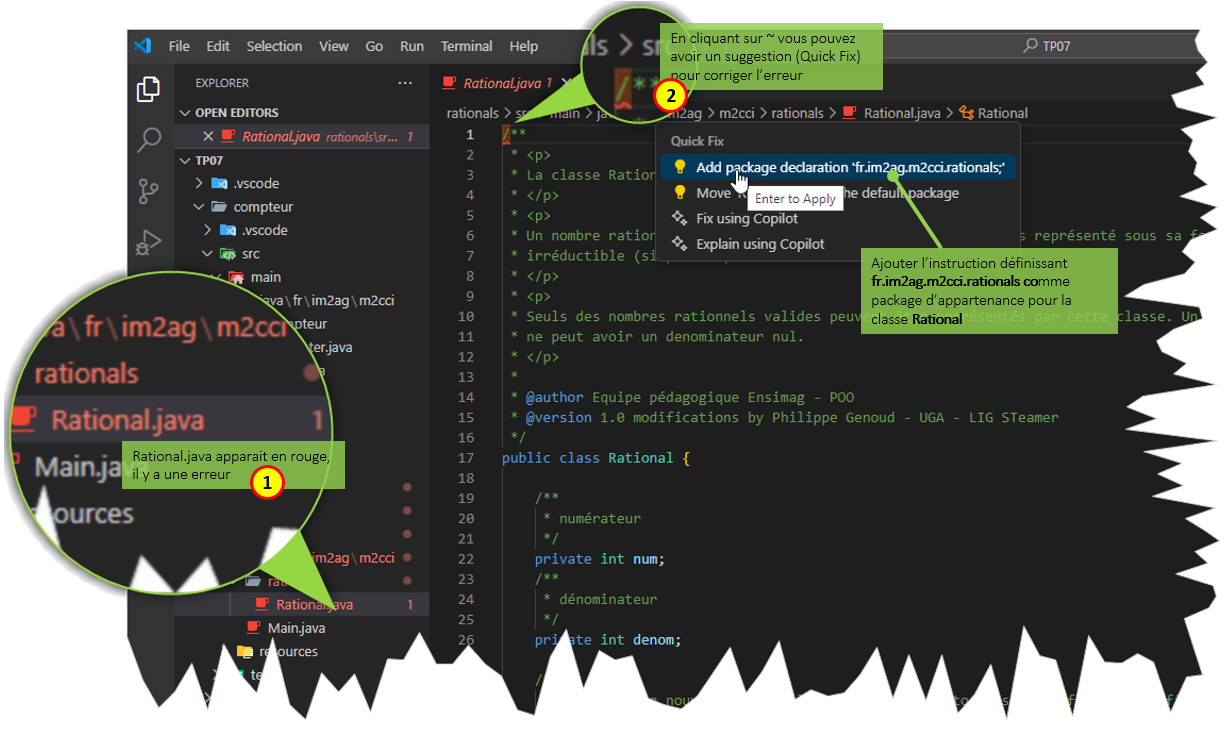Close Rational.java in Open Editors list
This screenshot has width=1227, height=730.
[x=208, y=136]
